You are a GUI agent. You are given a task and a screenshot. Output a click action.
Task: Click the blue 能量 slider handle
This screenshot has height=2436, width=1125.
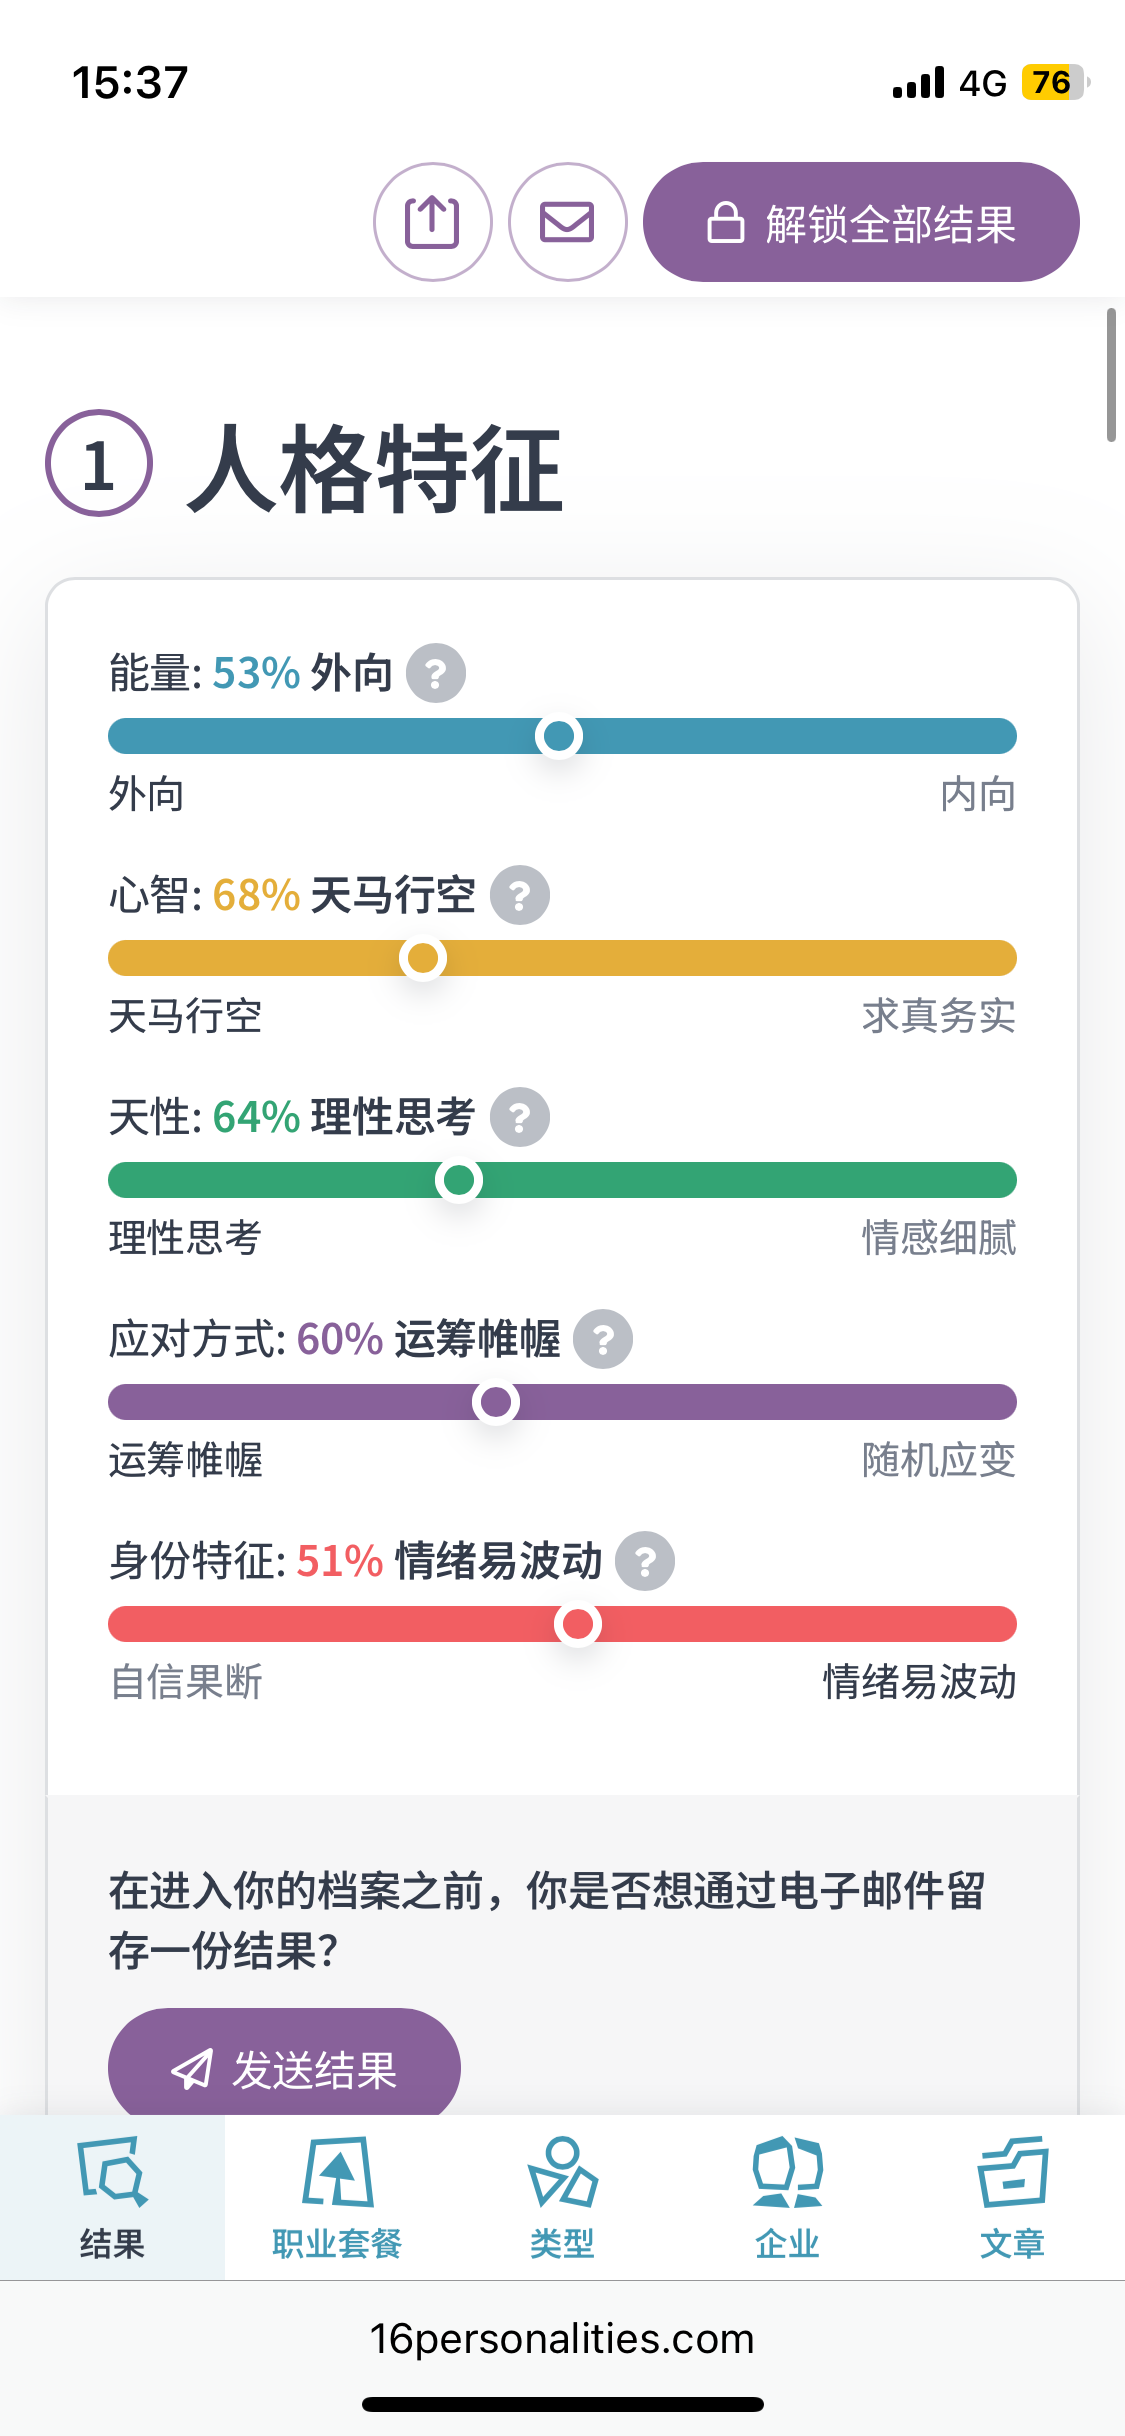pos(559,736)
